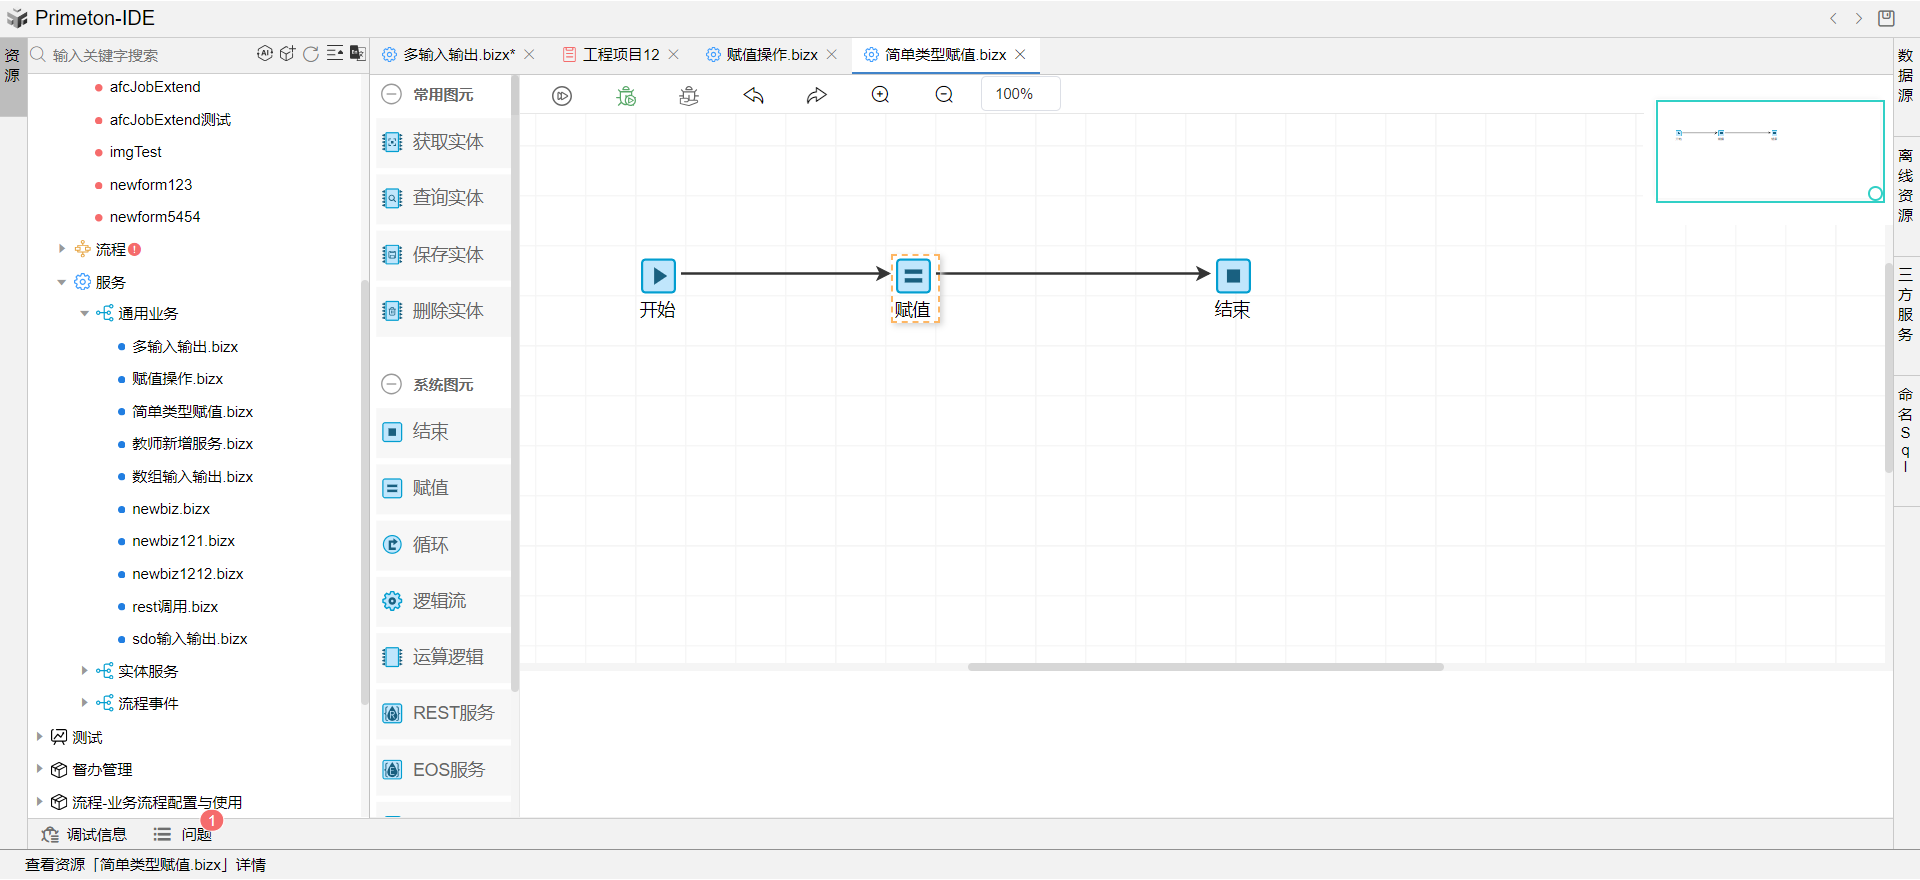Expand the 实体服务 tree folder
The height and width of the screenshot is (880, 1920).
pyautogui.click(x=85, y=671)
